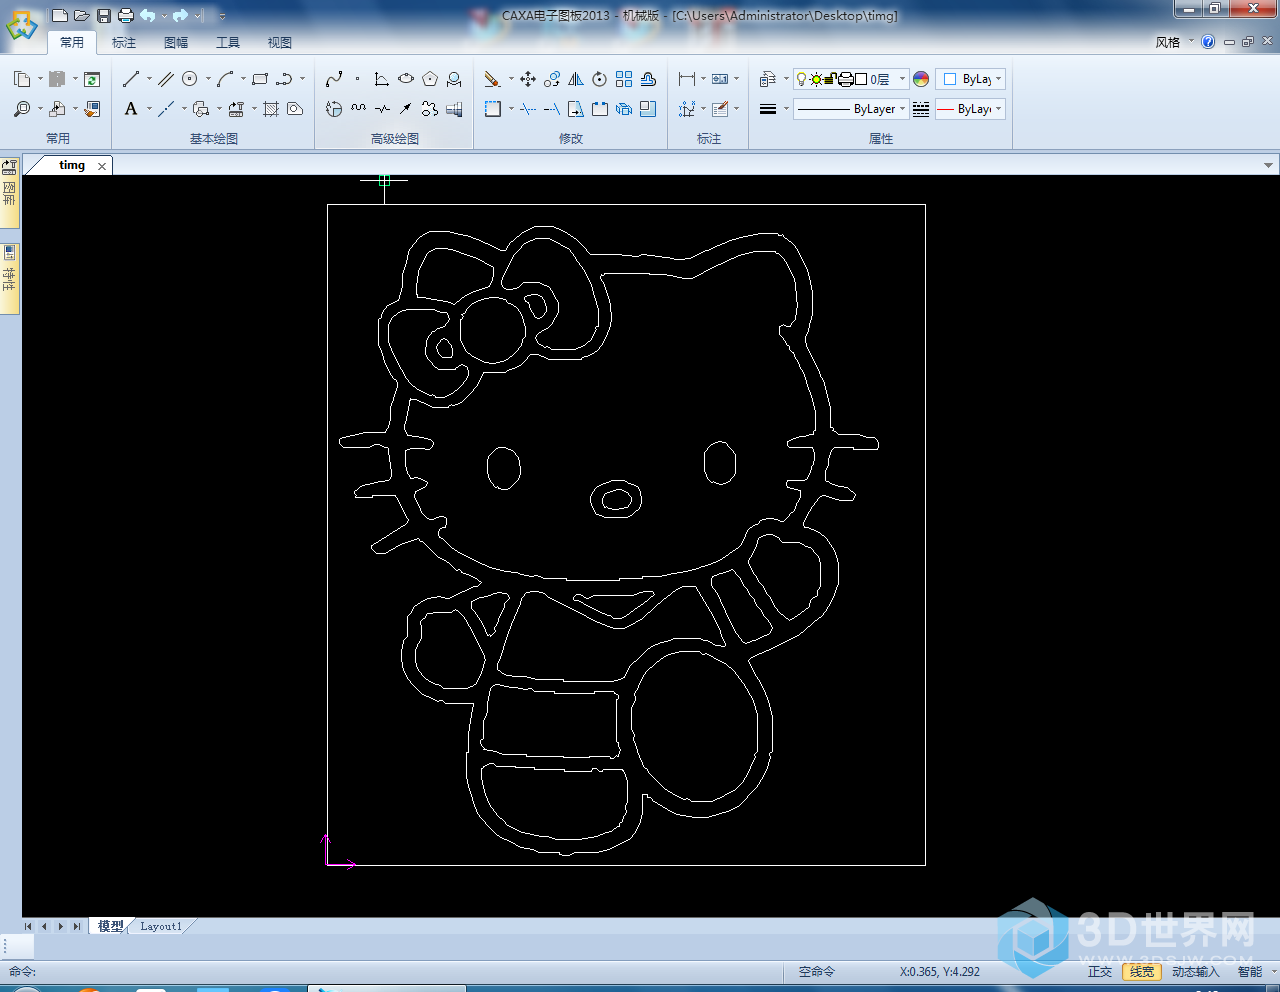
Task: Toggle 动态输入 dynamic input mode
Action: [1196, 972]
